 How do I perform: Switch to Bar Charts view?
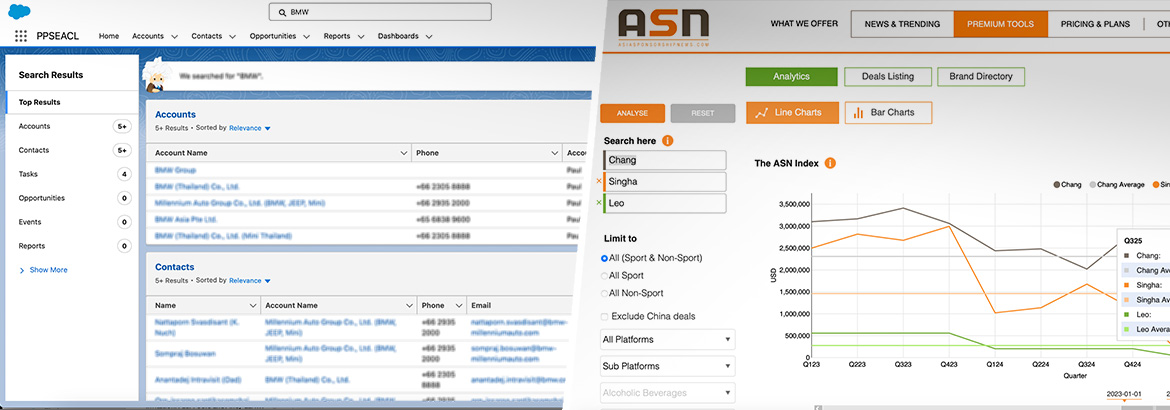887,113
